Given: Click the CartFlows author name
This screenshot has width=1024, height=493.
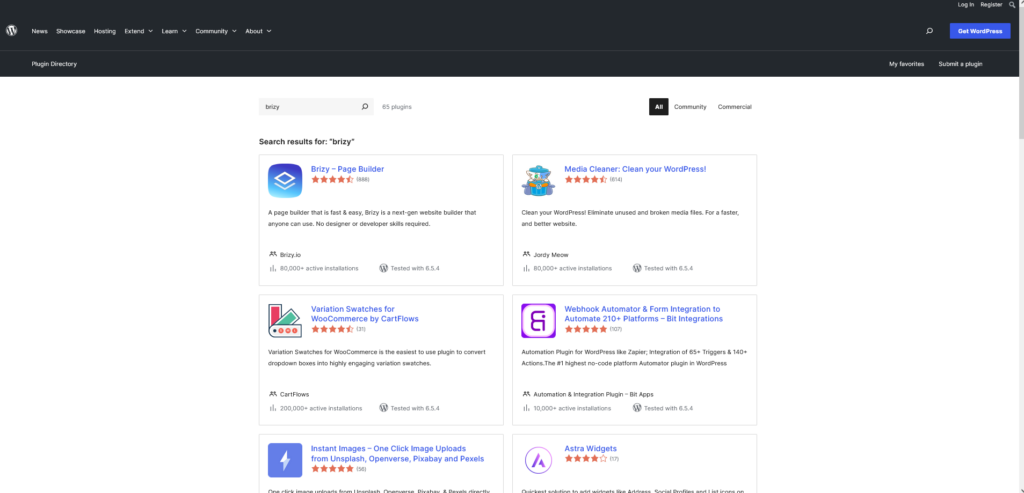Looking at the screenshot, I should pos(295,394).
